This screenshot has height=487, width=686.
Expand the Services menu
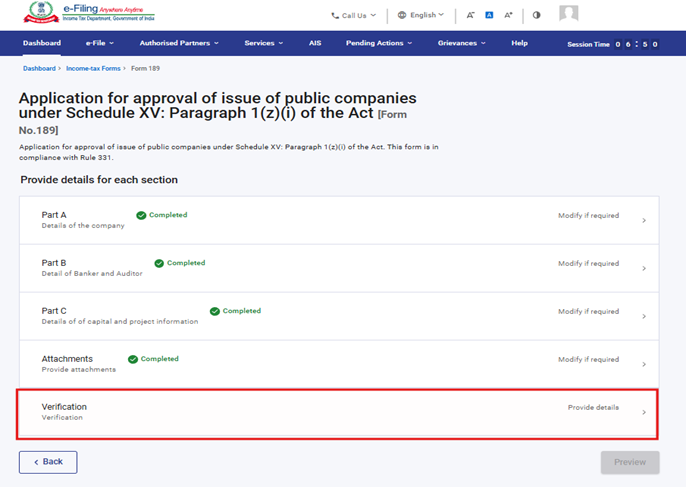[263, 43]
